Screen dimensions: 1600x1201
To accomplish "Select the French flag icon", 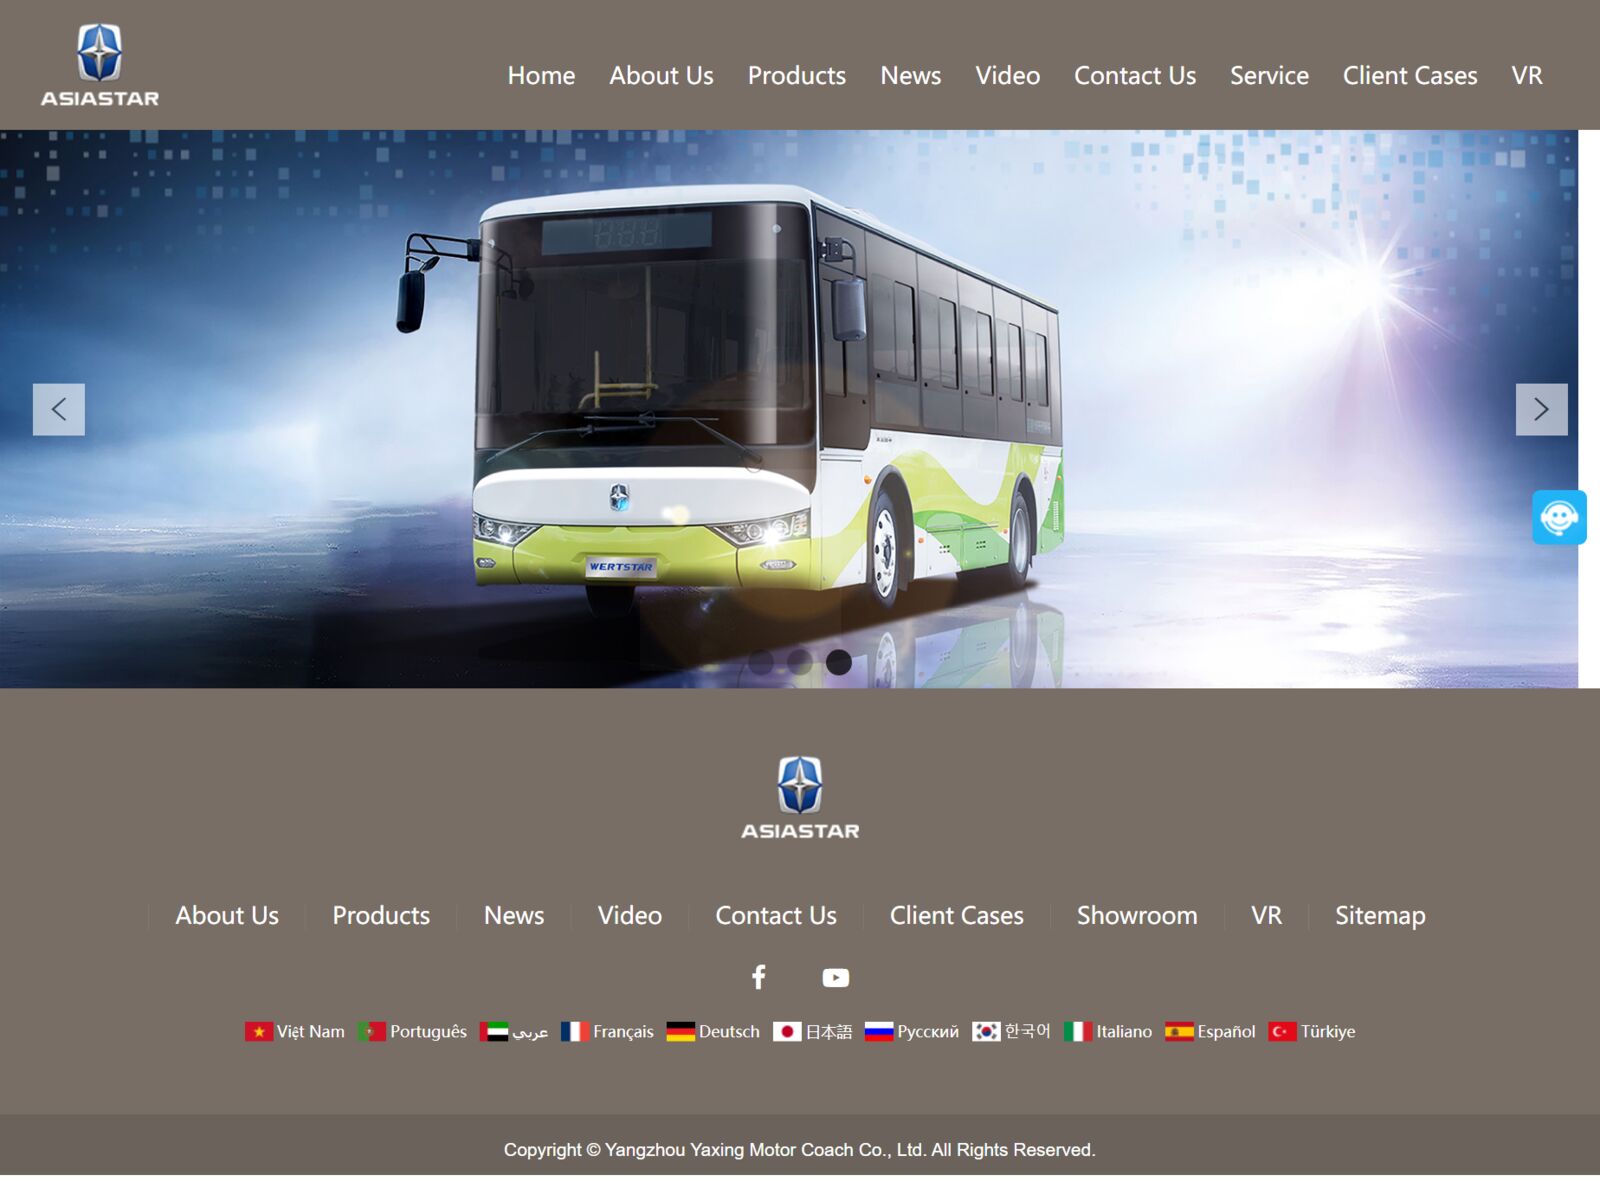I will pos(575,1031).
